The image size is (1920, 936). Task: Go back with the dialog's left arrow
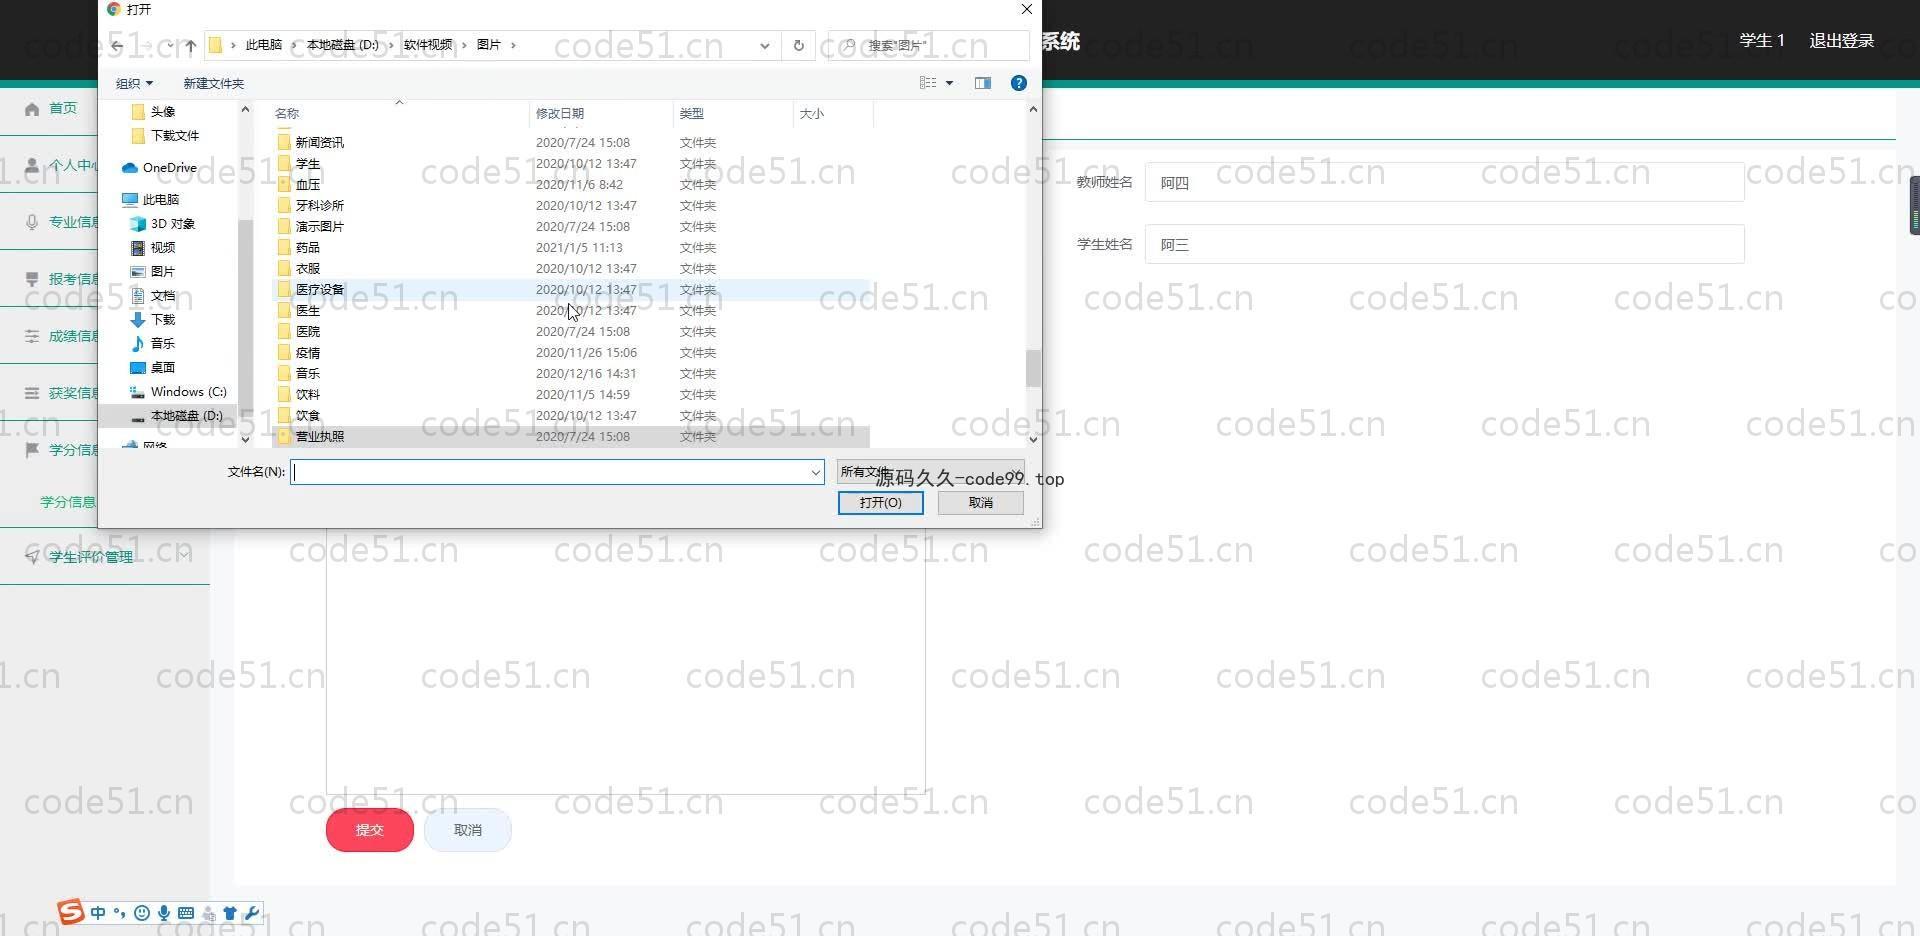coord(117,46)
